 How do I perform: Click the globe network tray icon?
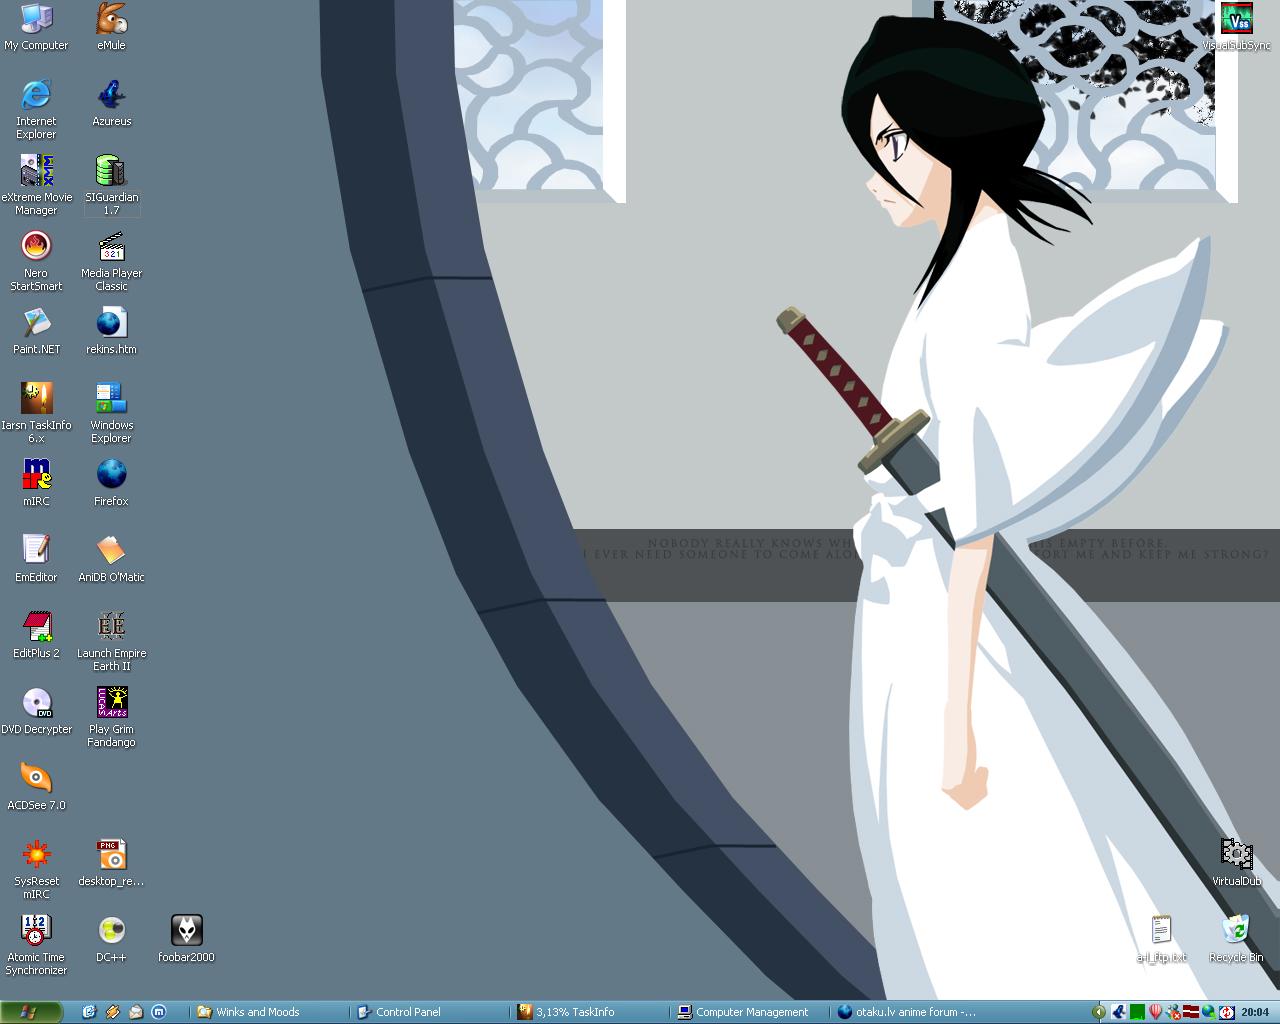pos(1209,1012)
